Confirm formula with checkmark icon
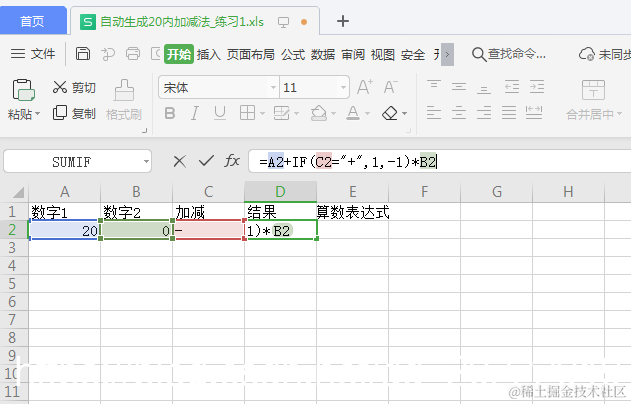The width and height of the screenshot is (631, 404). (x=206, y=161)
